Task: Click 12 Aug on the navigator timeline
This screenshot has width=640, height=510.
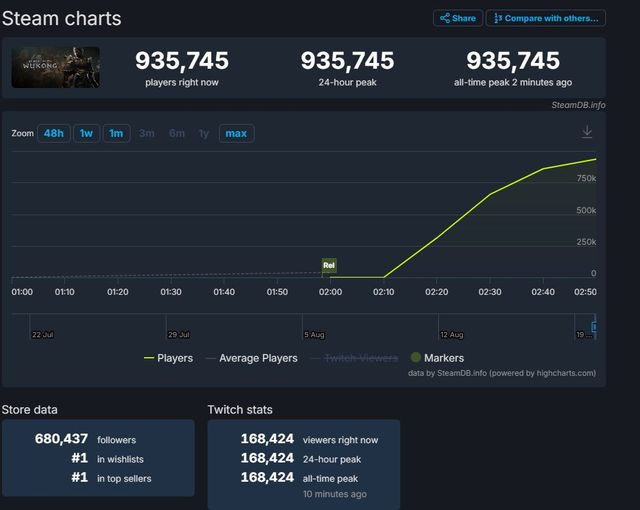Action: pyautogui.click(x=451, y=334)
